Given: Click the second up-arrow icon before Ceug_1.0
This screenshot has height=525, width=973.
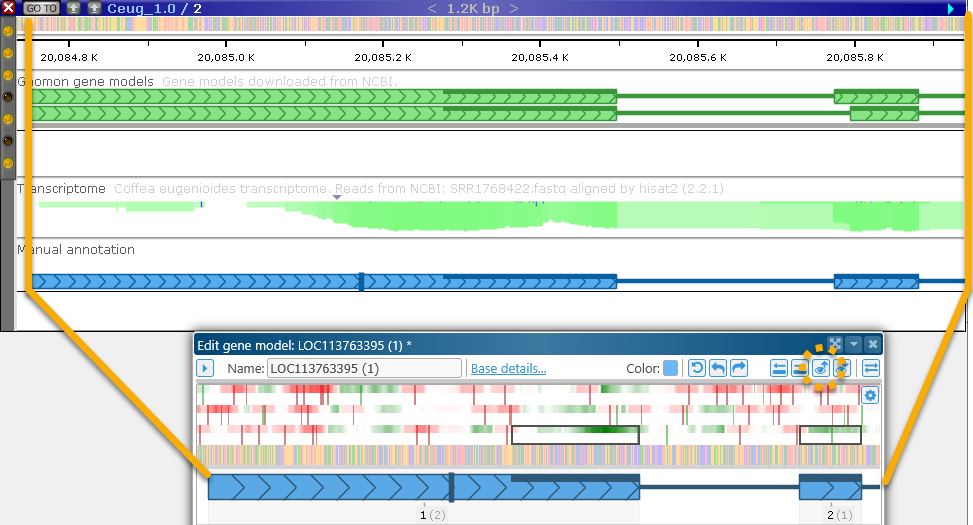Looking at the screenshot, I should point(94,8).
